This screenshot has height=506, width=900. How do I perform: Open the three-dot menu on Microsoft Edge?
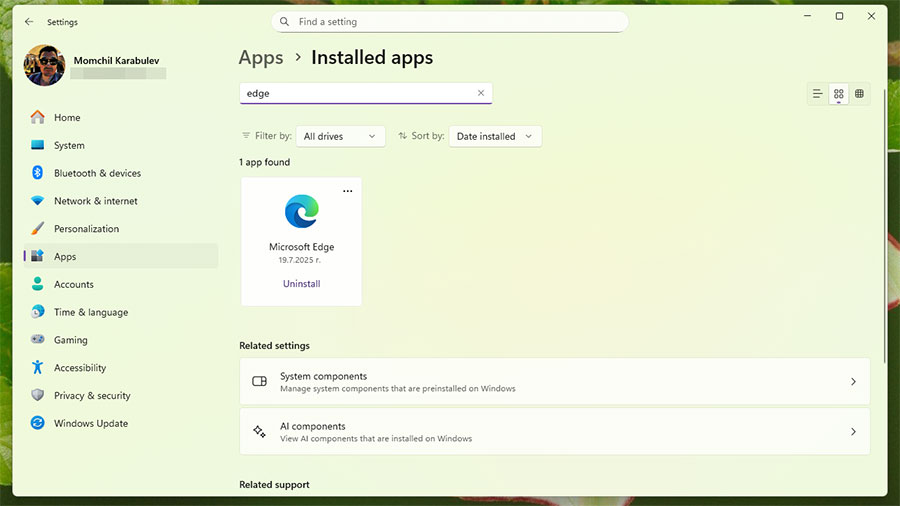[347, 191]
